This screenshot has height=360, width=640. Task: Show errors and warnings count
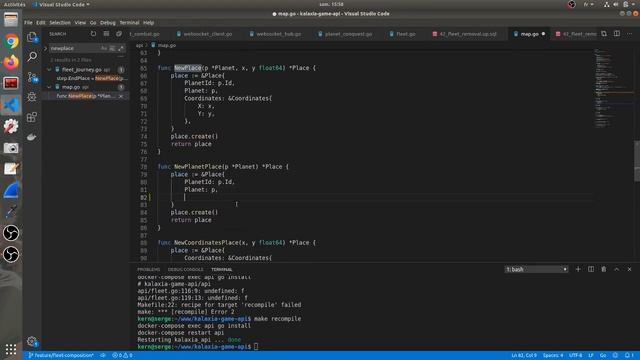pos(122,356)
